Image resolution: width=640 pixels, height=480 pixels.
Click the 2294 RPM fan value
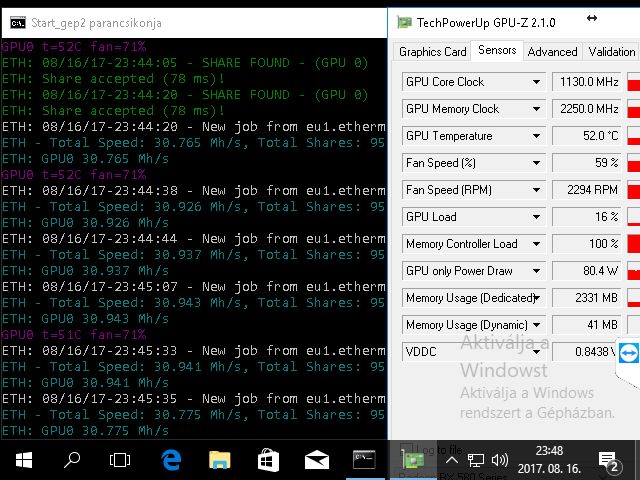tap(586, 190)
